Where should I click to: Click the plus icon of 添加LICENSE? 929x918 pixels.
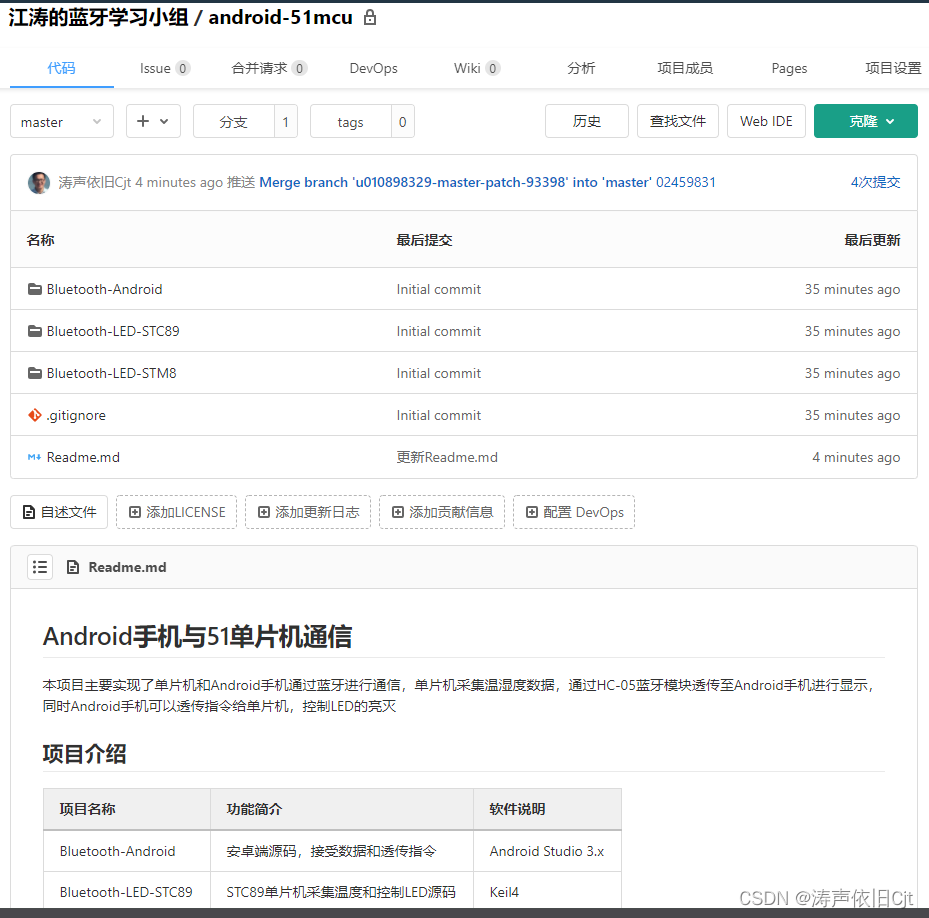coord(134,512)
